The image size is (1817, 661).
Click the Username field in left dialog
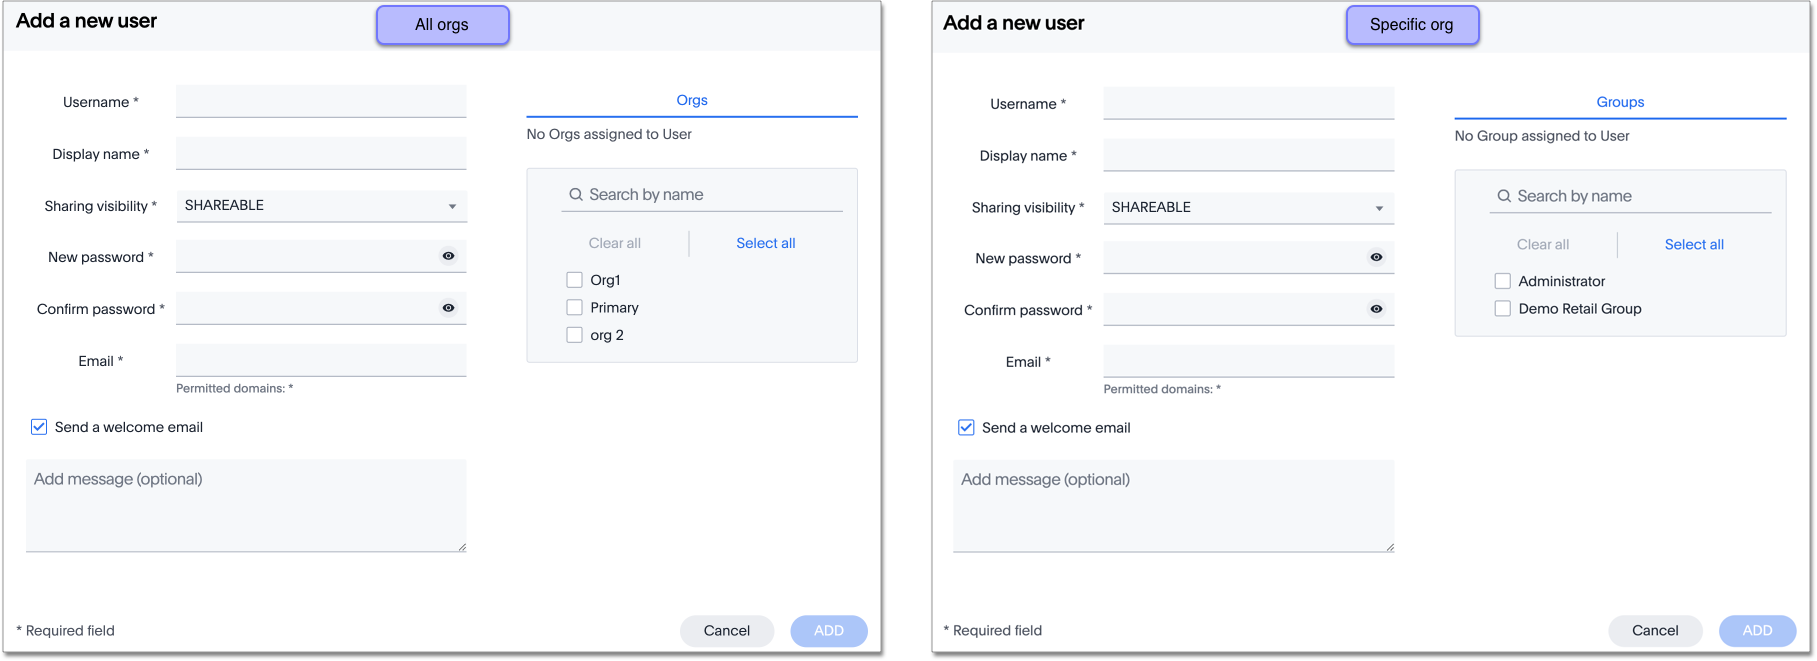(321, 101)
